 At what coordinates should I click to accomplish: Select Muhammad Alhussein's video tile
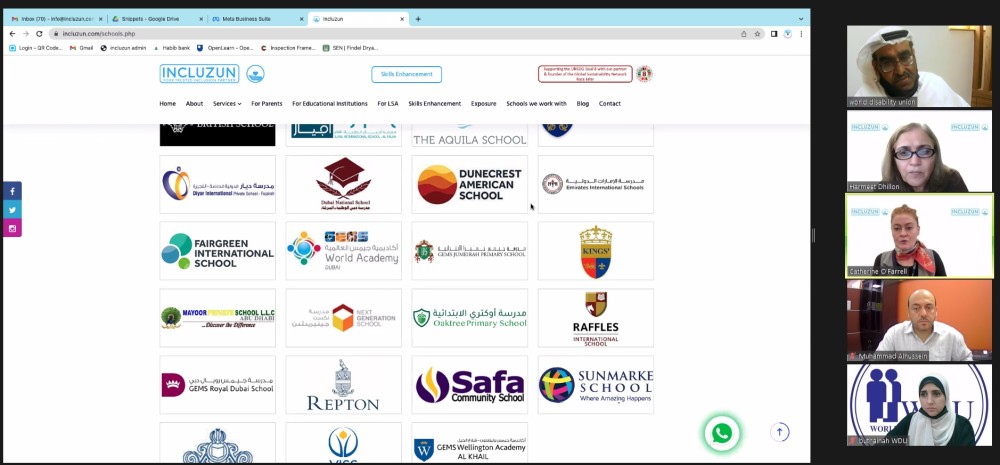coord(919,321)
